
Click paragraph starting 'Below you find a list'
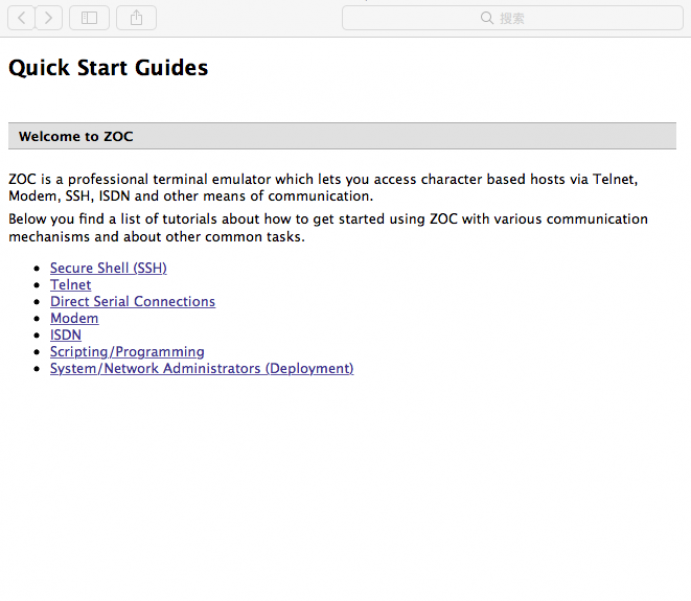[328, 228]
